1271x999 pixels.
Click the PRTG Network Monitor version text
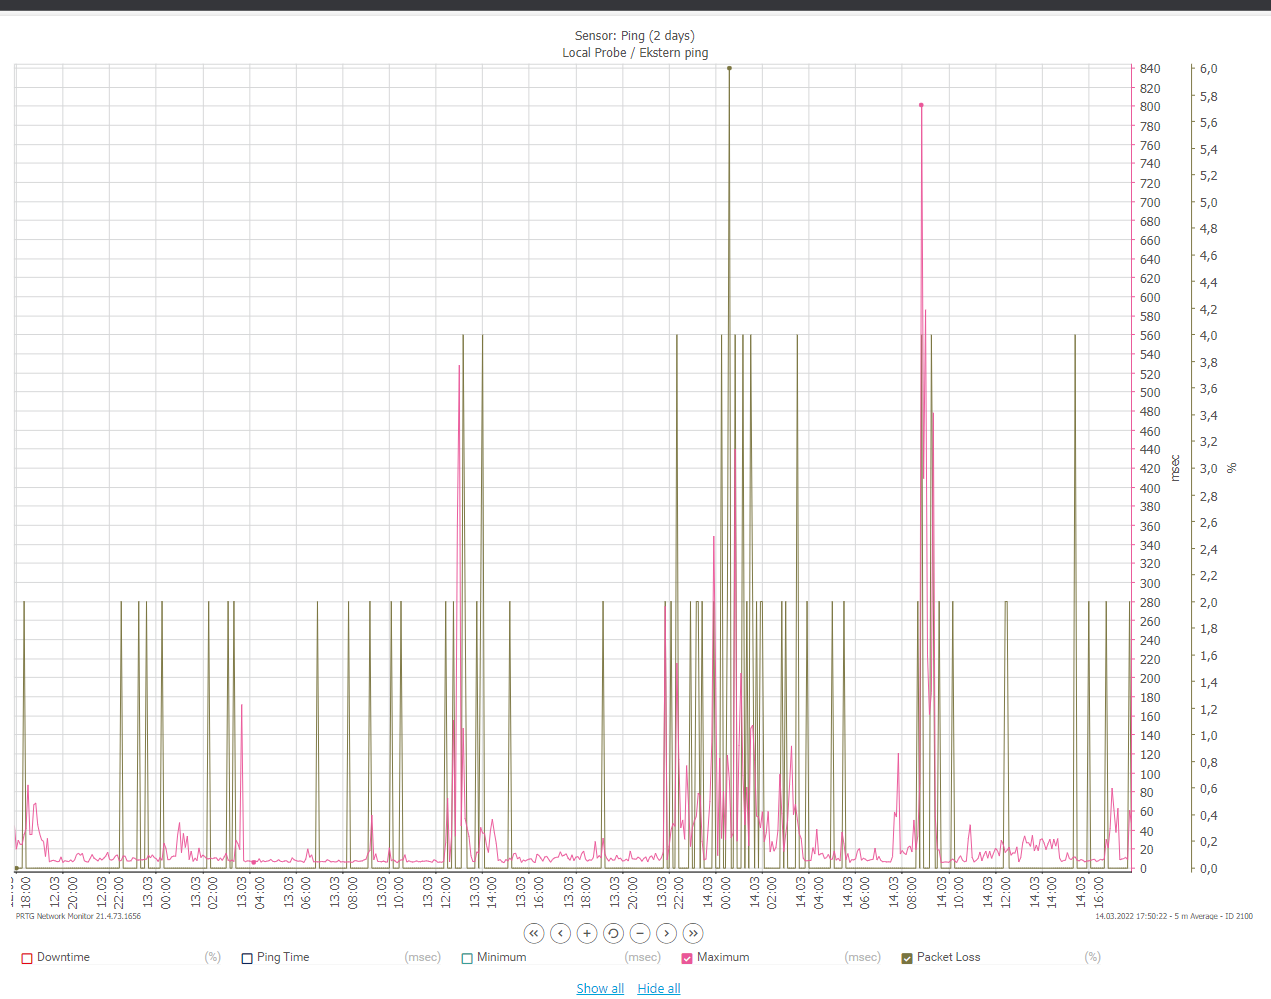(x=78, y=916)
